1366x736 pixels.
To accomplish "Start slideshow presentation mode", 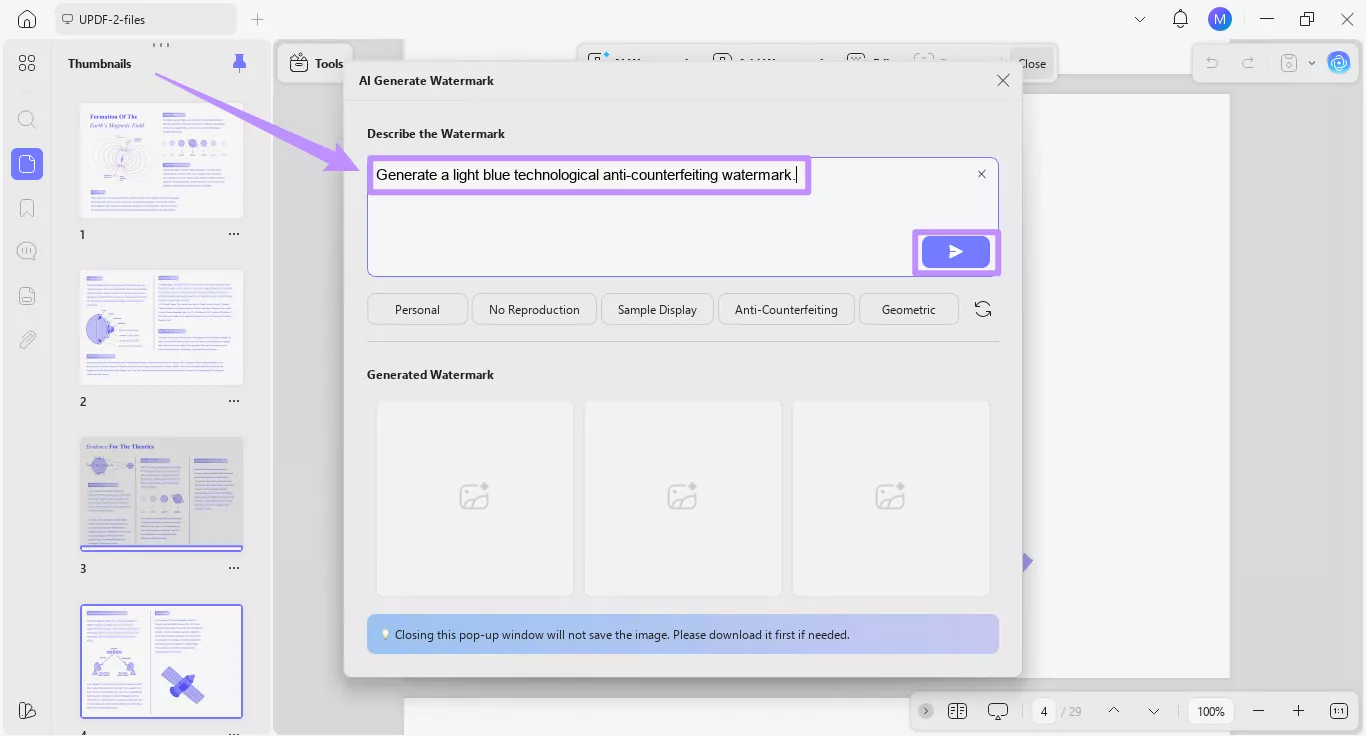I will [998, 711].
